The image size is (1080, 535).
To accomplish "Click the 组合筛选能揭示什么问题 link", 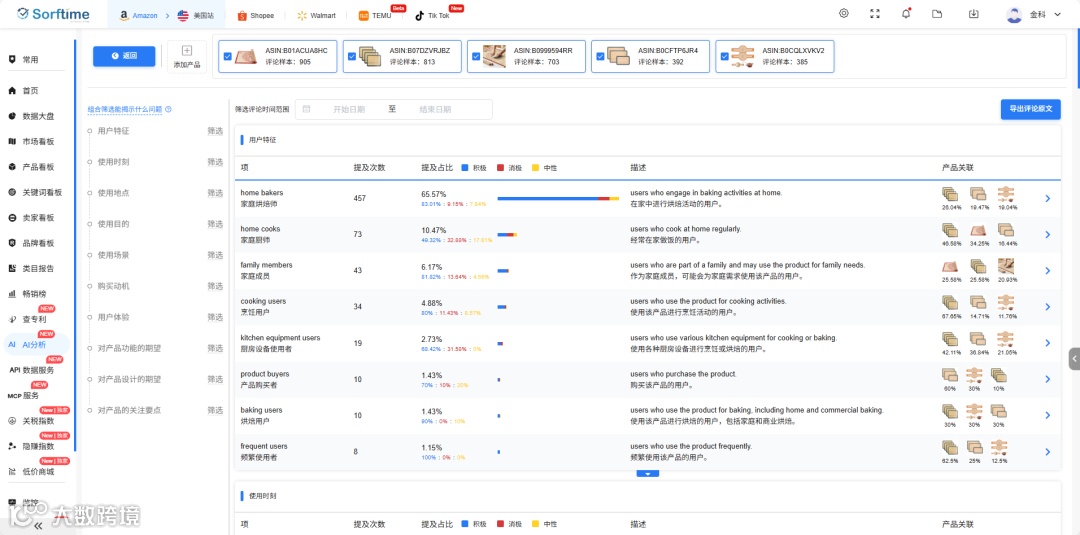I will (x=125, y=109).
